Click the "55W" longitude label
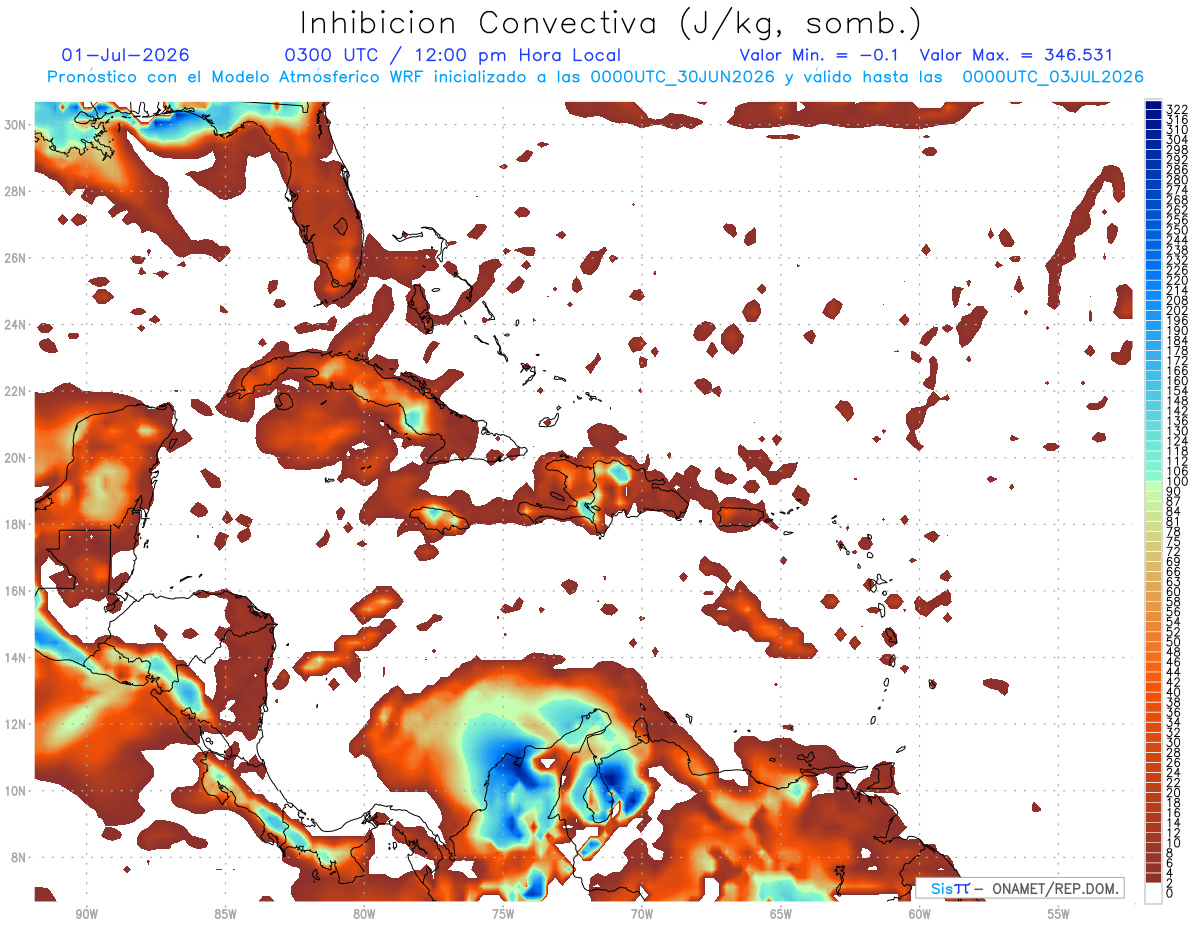This screenshot has height=927, width=1200. click(x=1059, y=914)
